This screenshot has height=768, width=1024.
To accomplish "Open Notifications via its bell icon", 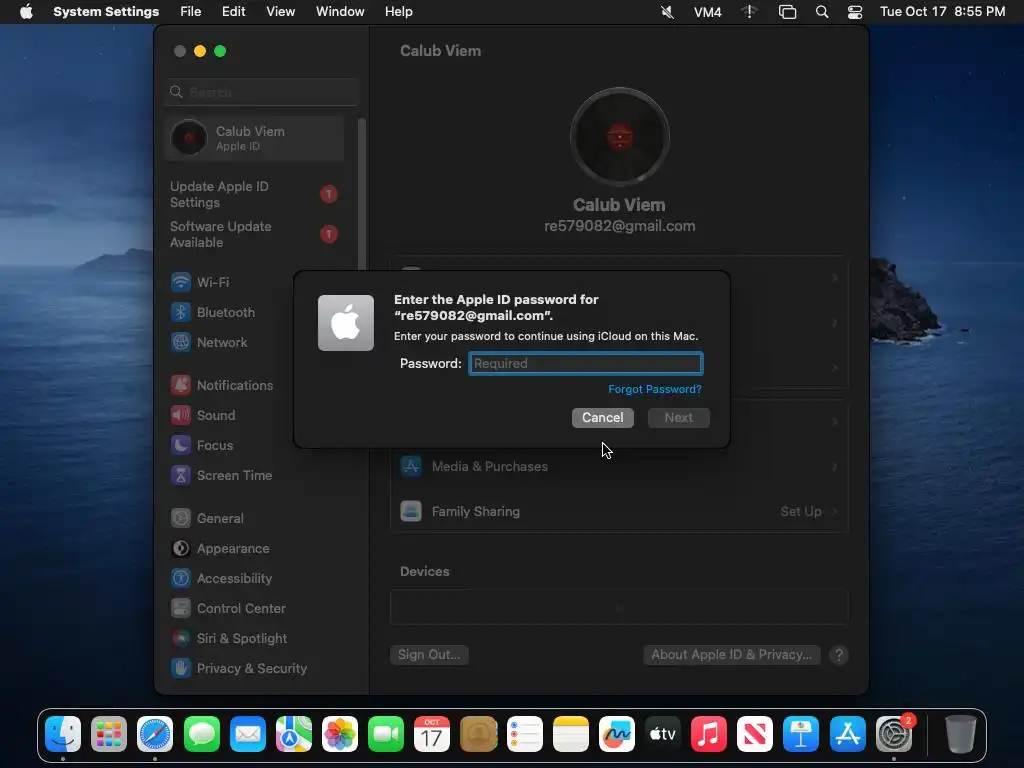I will pos(181,385).
